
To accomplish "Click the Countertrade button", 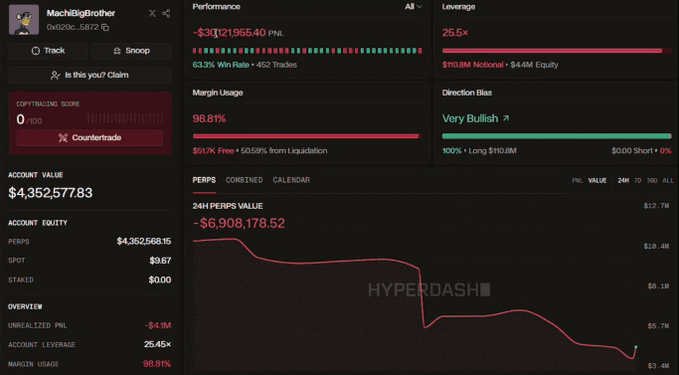I will [90, 138].
